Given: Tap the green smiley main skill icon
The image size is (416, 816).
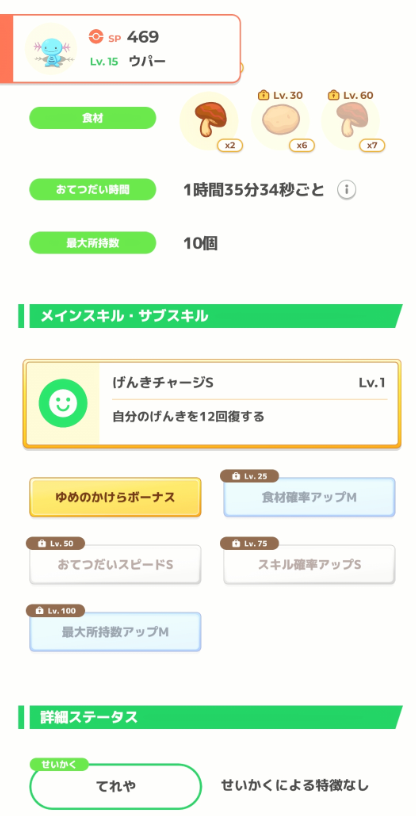Looking at the screenshot, I should (62, 403).
